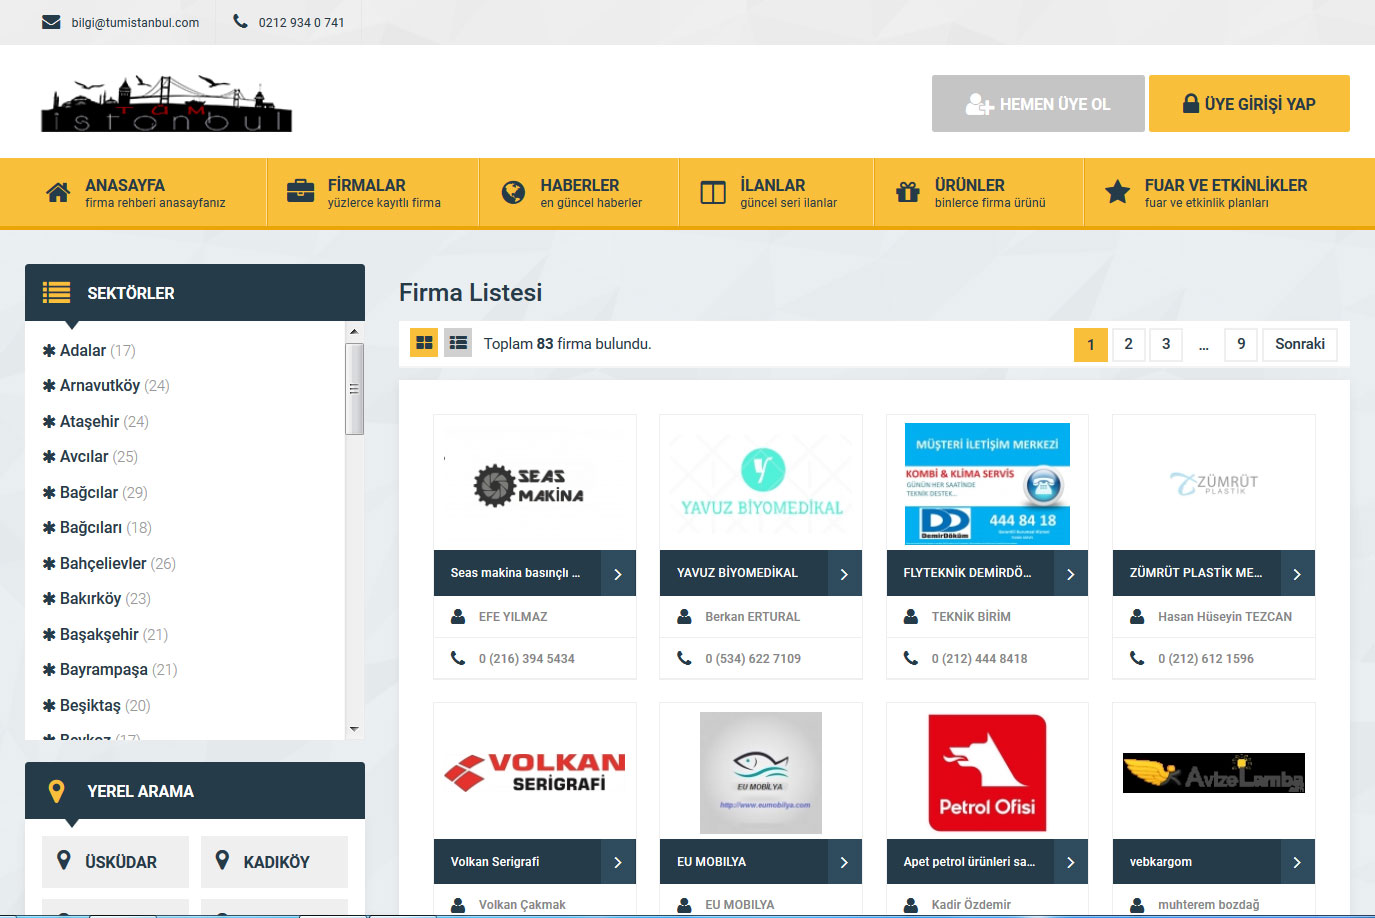The height and width of the screenshot is (918, 1375).
Task: Click sector list scrollbar up arrow
Action: click(354, 331)
